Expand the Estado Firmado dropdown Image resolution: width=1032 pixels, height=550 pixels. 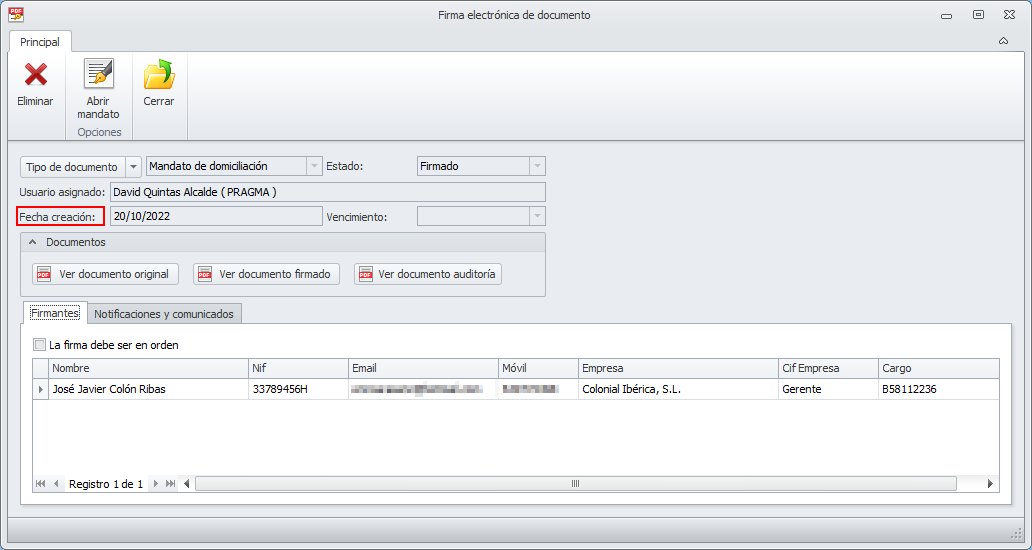point(538,166)
